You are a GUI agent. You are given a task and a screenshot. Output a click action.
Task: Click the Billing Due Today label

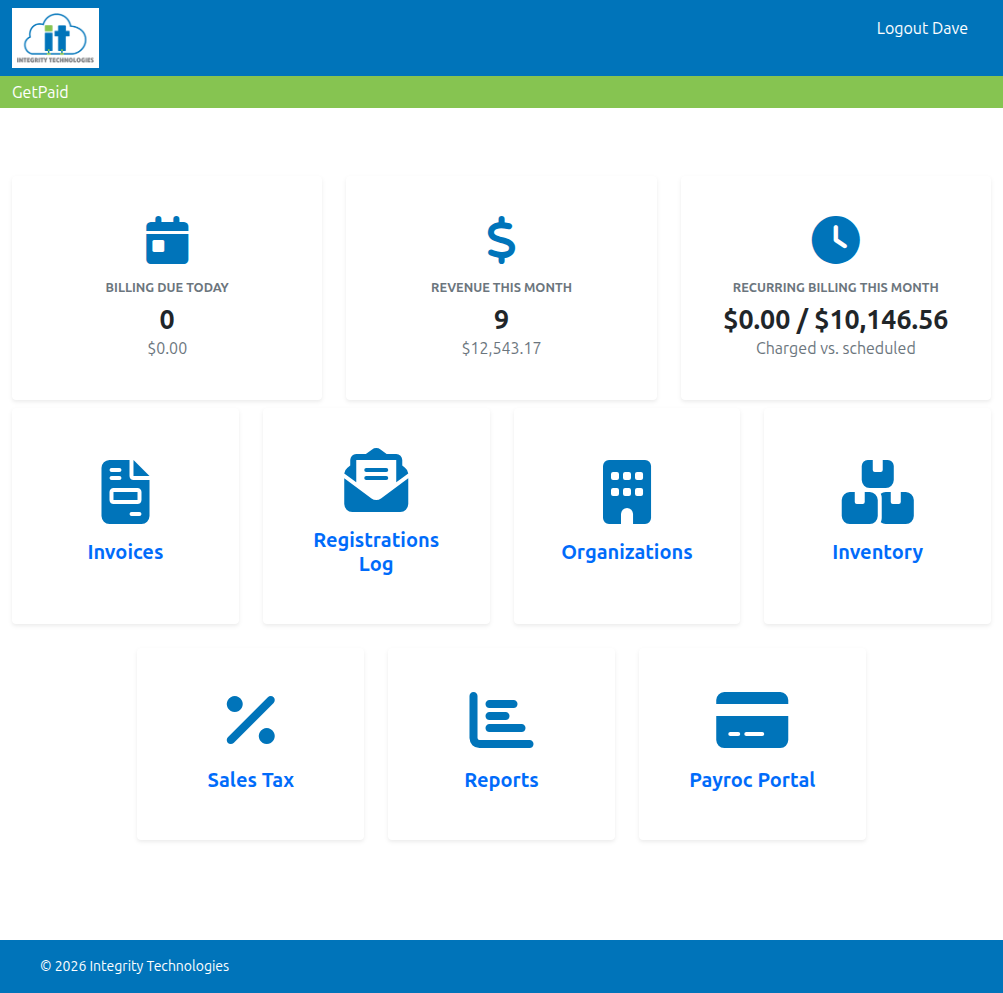coord(167,288)
